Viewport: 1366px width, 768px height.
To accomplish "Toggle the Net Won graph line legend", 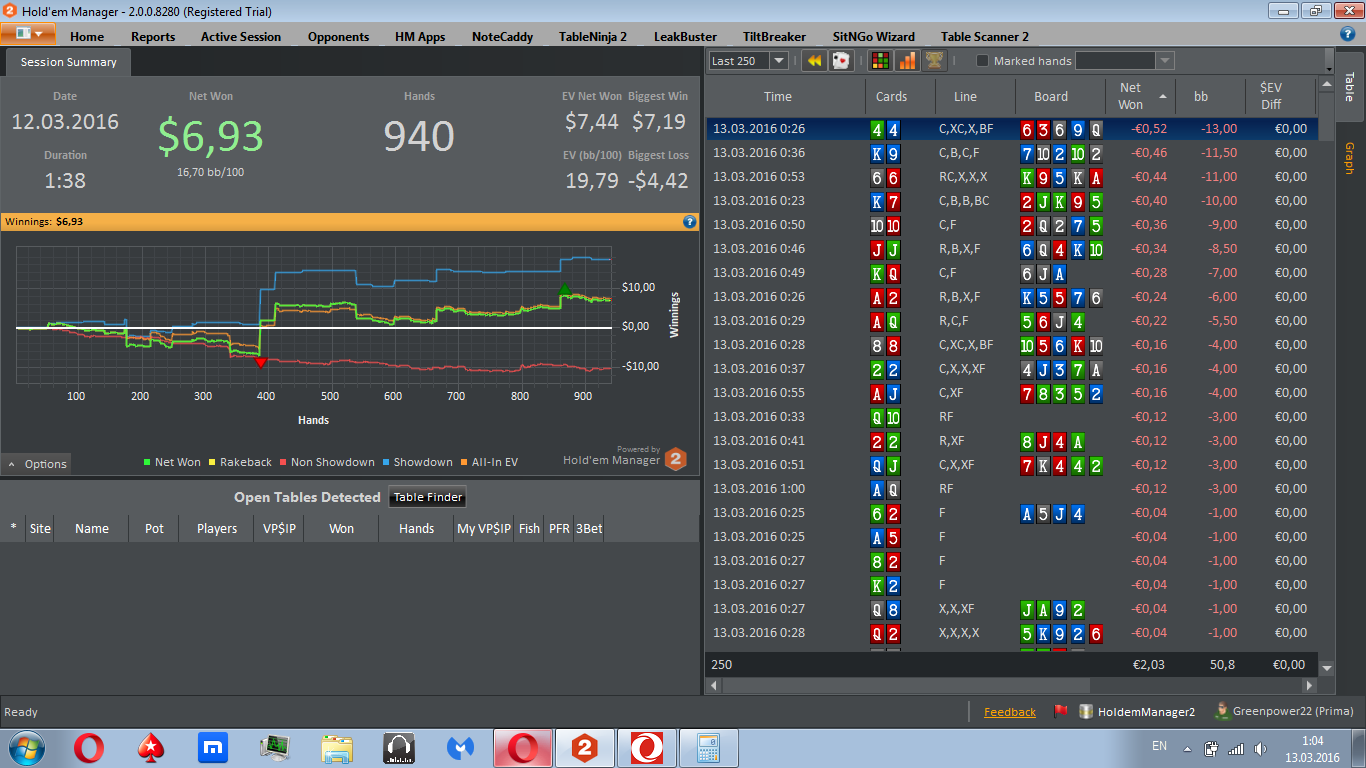I will [172, 462].
